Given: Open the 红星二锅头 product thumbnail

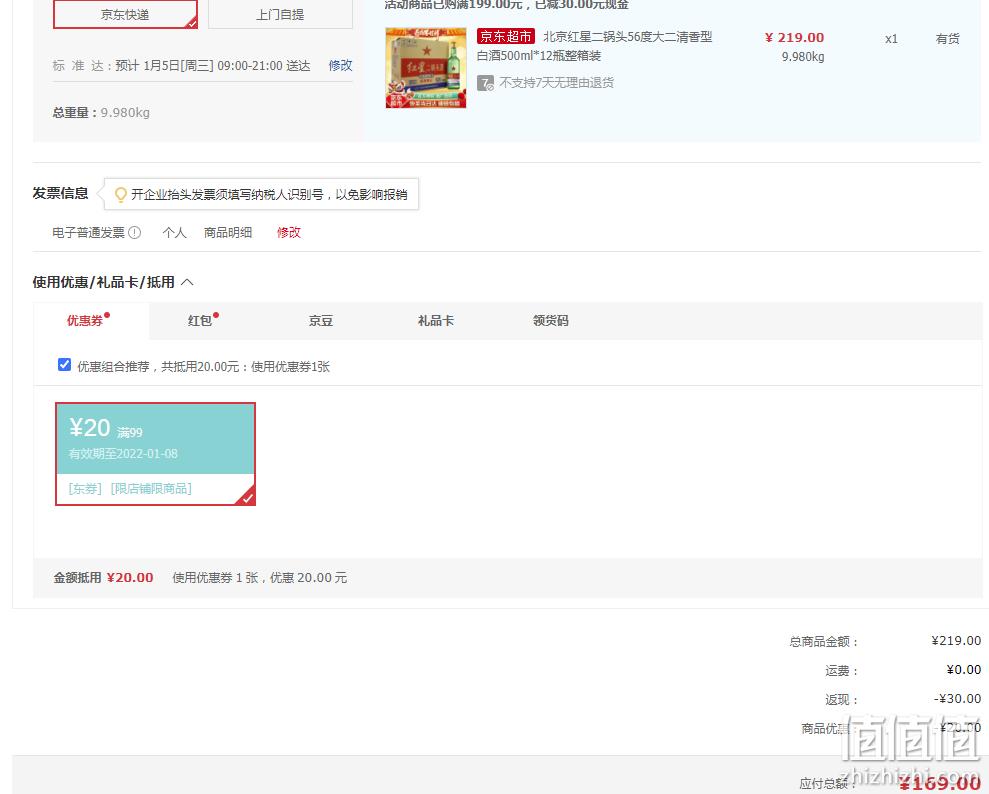Looking at the screenshot, I should pos(426,67).
